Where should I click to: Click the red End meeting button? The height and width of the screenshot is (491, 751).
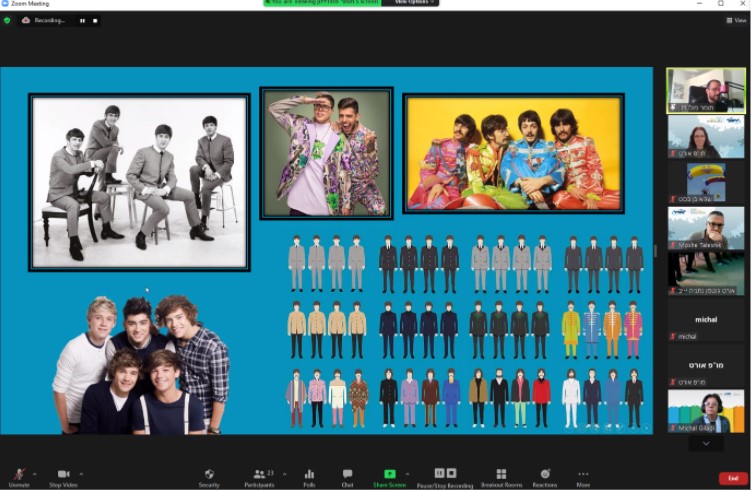(x=733, y=478)
